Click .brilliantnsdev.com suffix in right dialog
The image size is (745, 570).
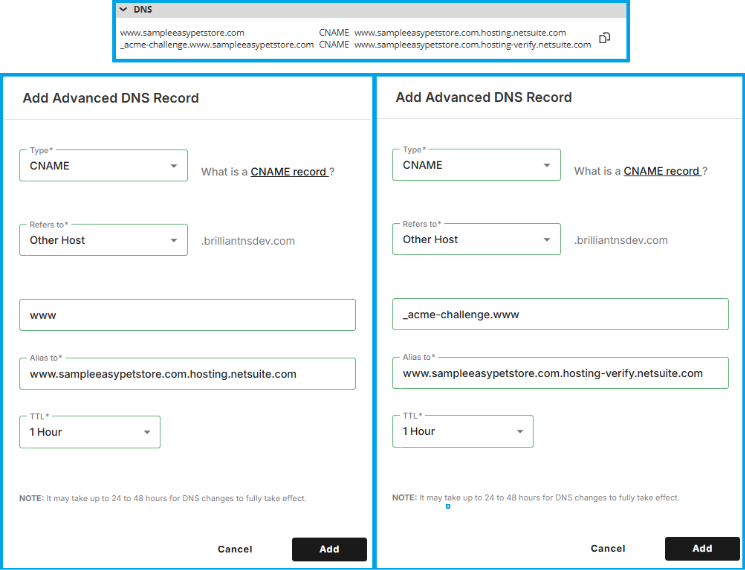click(621, 240)
